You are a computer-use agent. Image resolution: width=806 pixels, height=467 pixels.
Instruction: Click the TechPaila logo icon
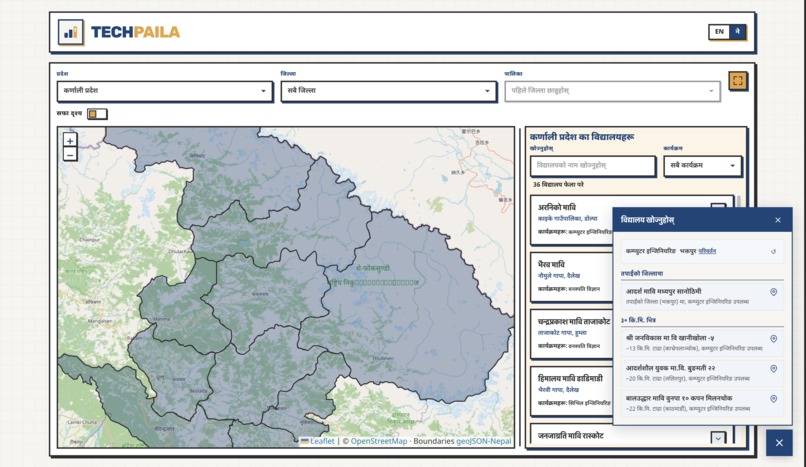pyautogui.click(x=71, y=32)
